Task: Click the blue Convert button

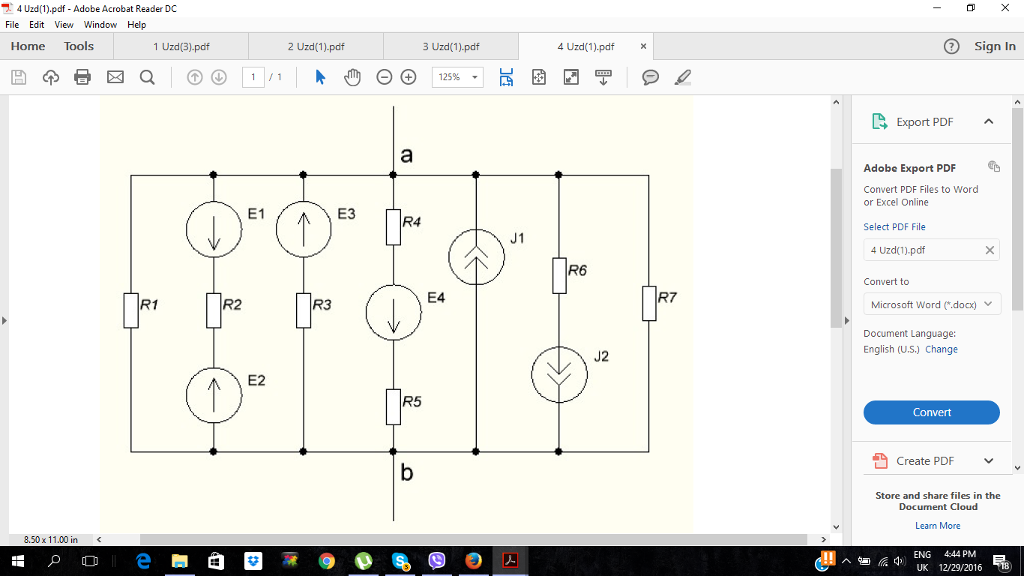Action: [931, 412]
